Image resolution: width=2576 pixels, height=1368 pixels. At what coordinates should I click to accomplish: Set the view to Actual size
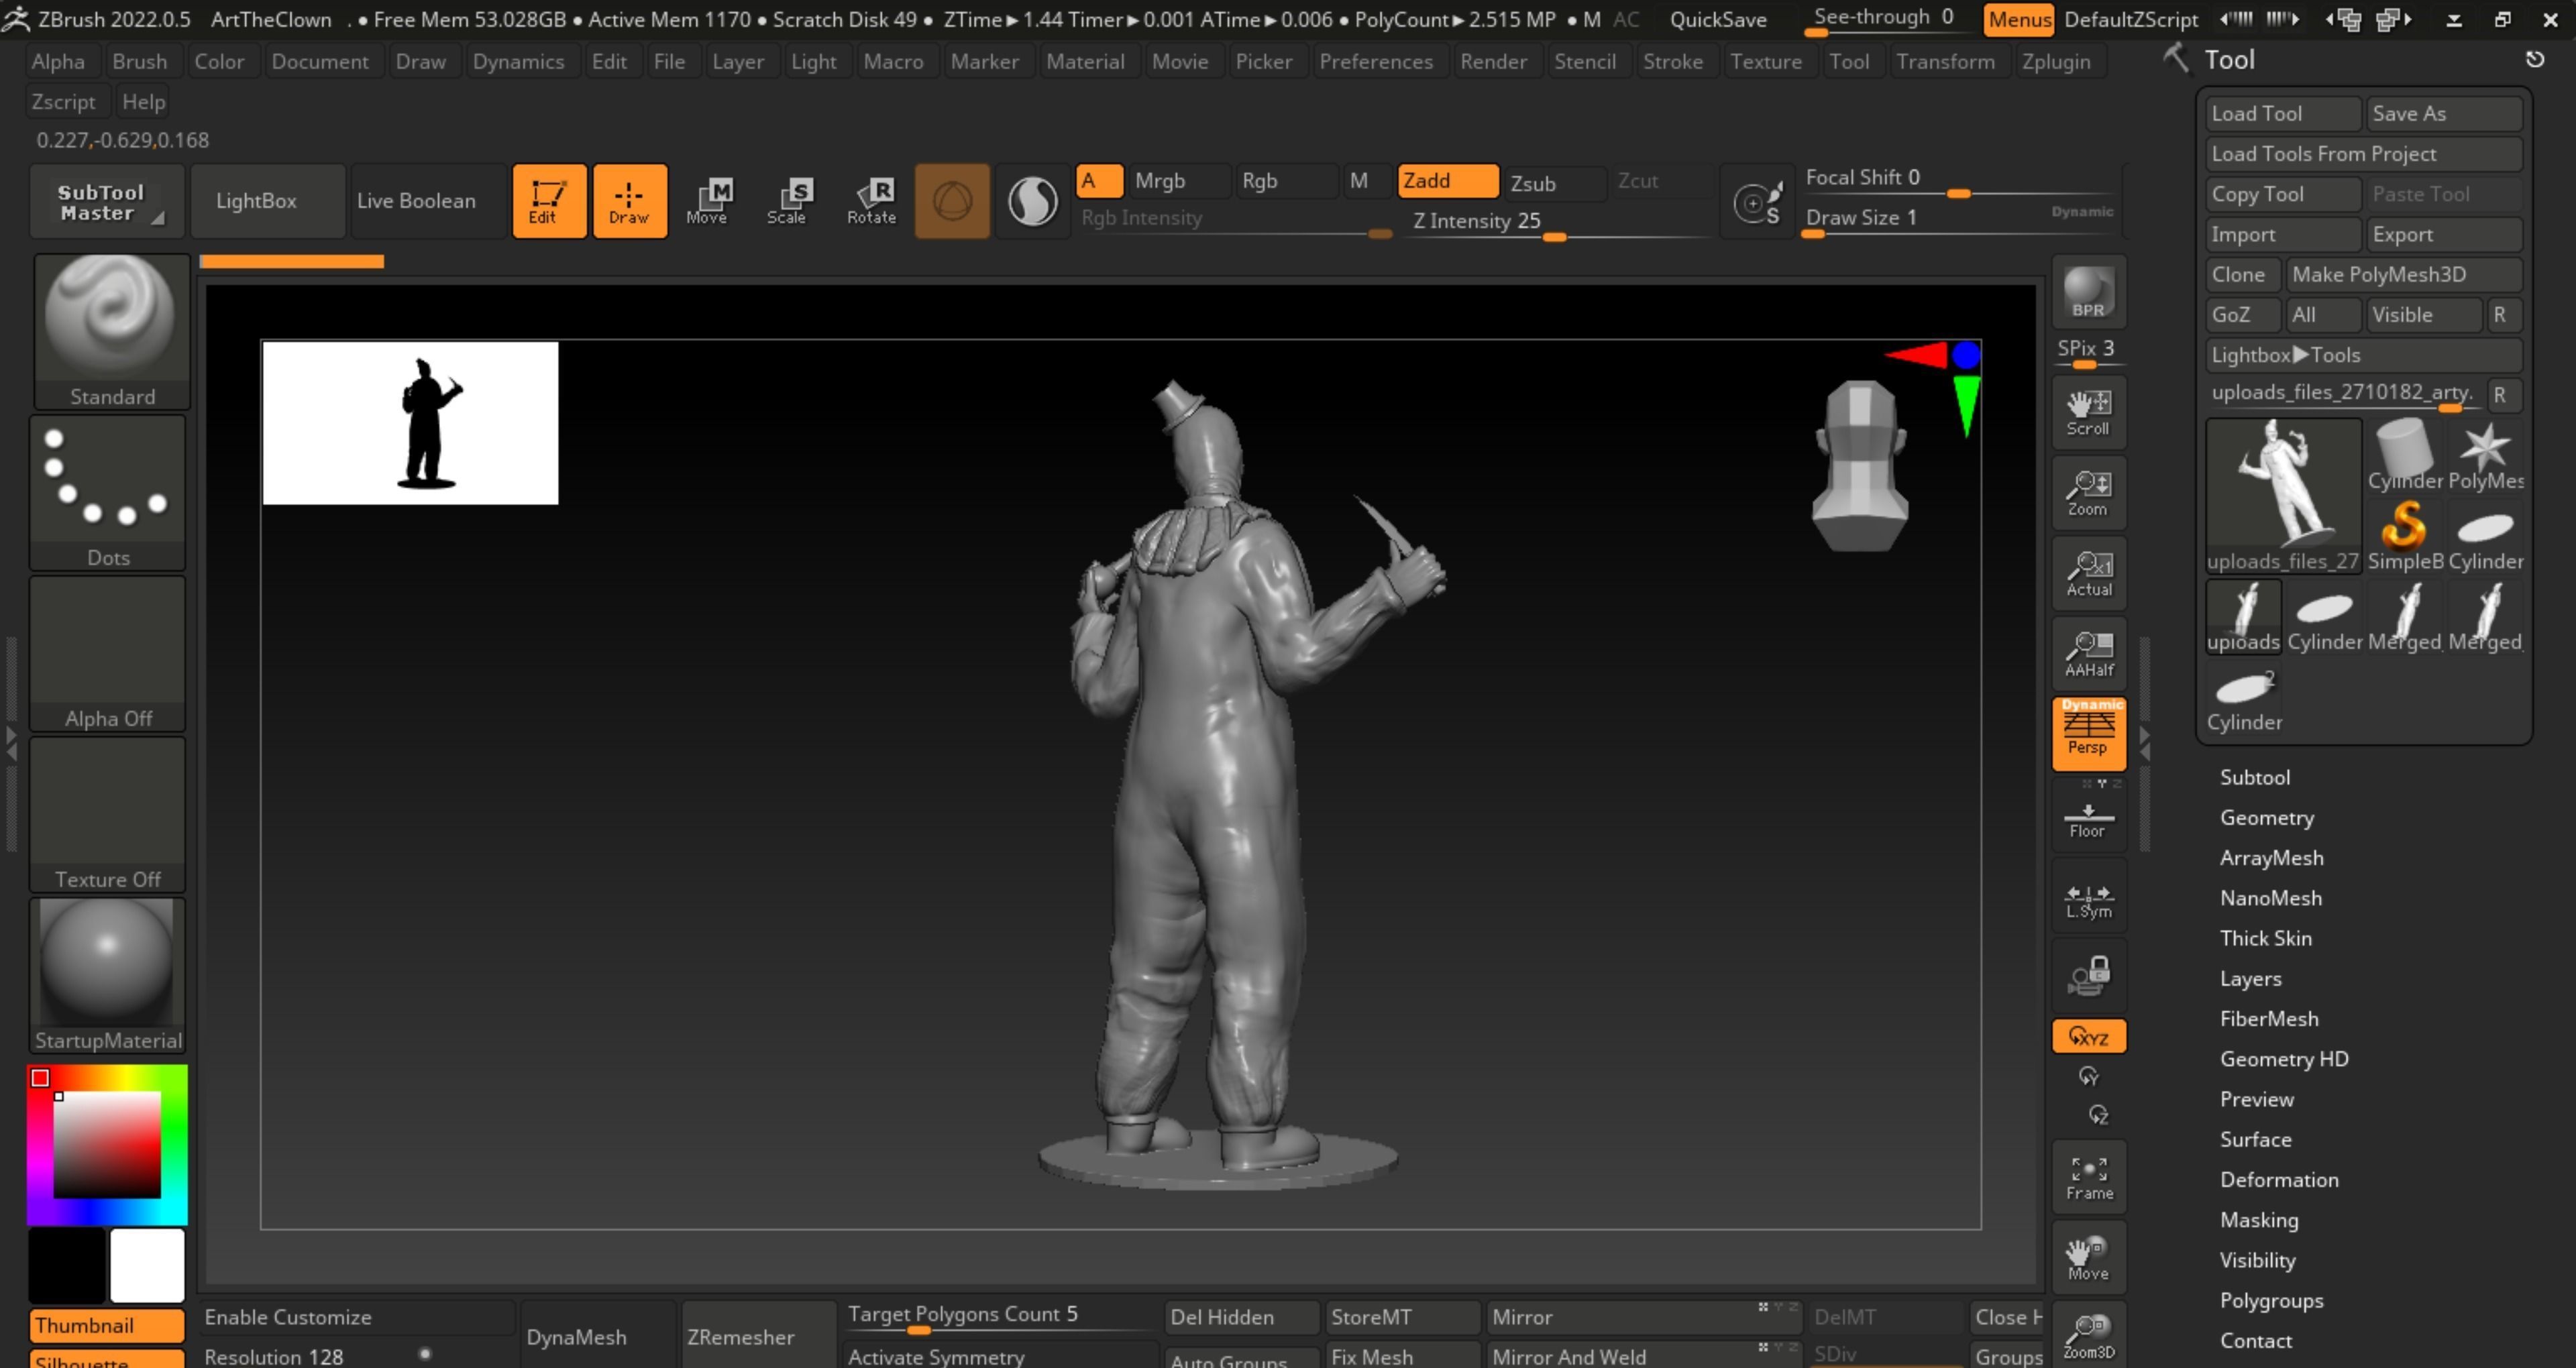pyautogui.click(x=2089, y=574)
